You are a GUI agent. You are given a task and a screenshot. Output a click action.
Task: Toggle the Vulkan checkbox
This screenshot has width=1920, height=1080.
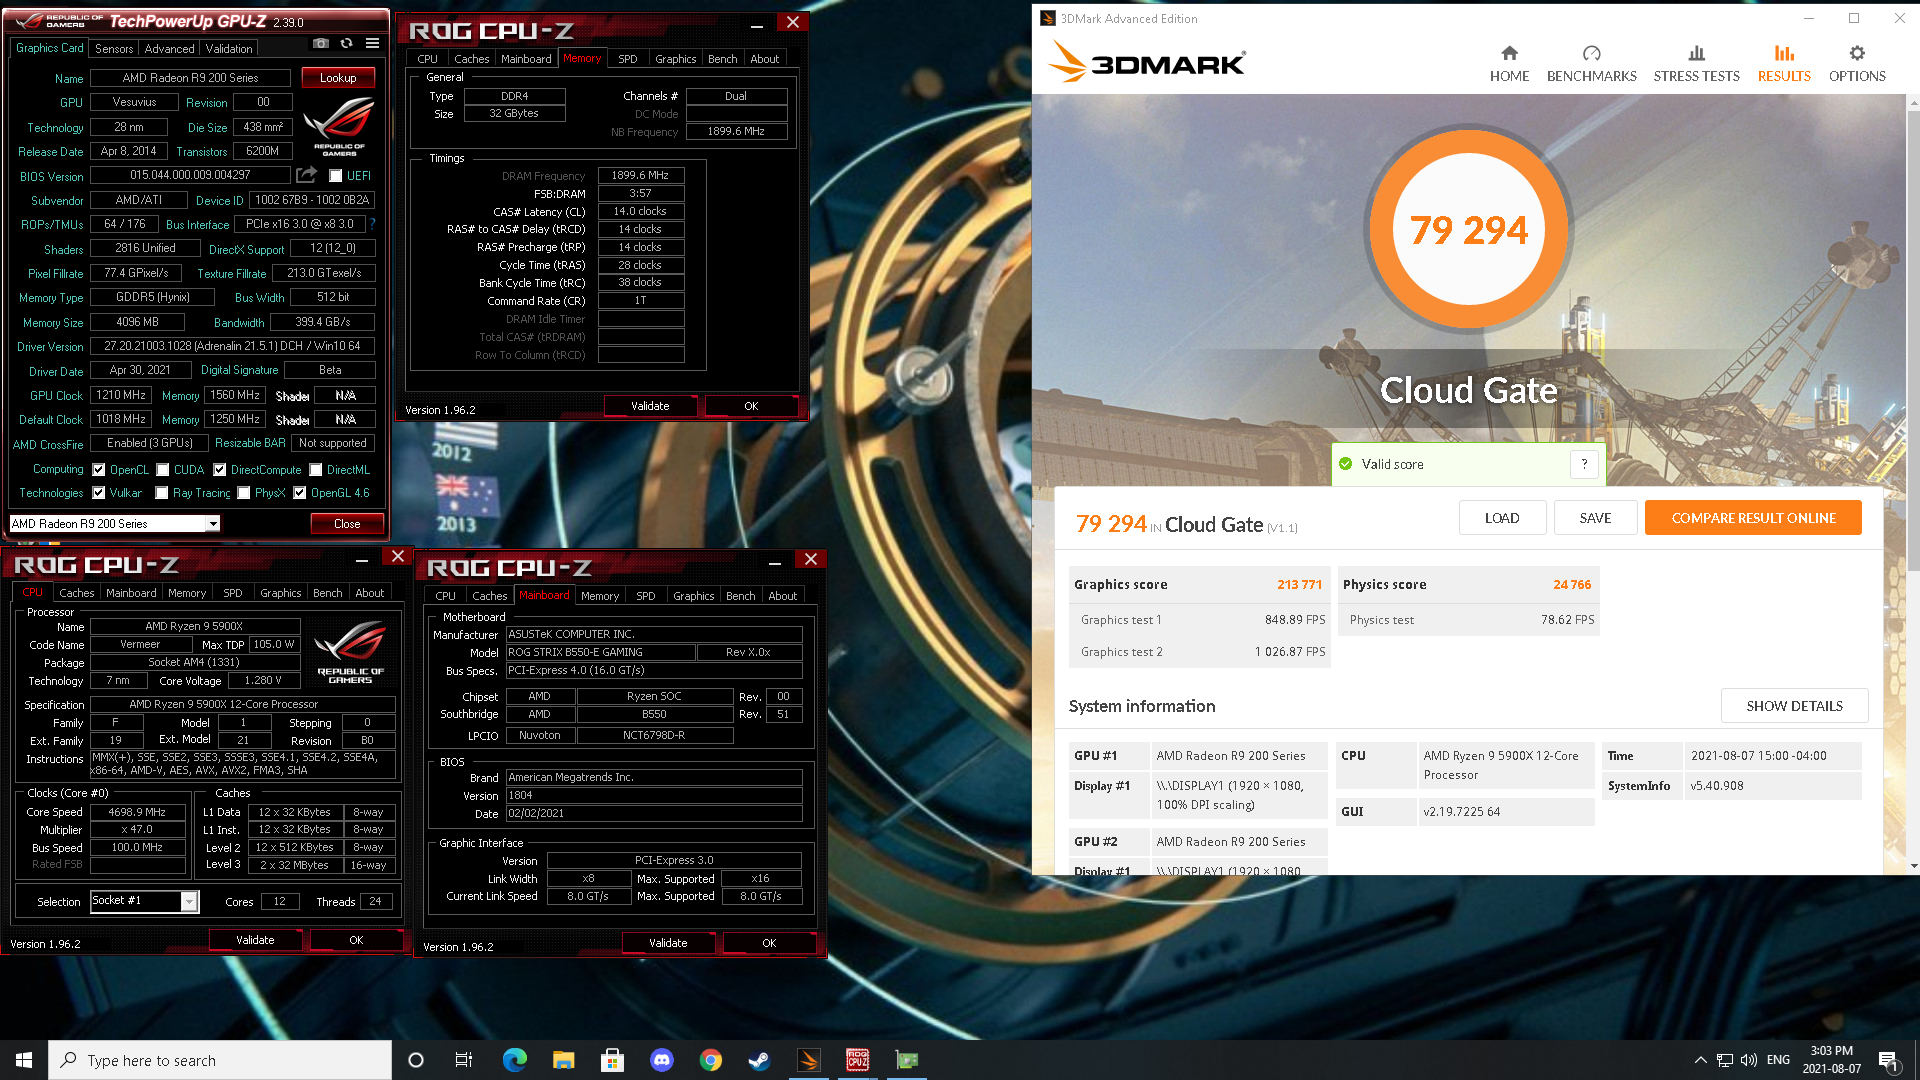pos(99,492)
